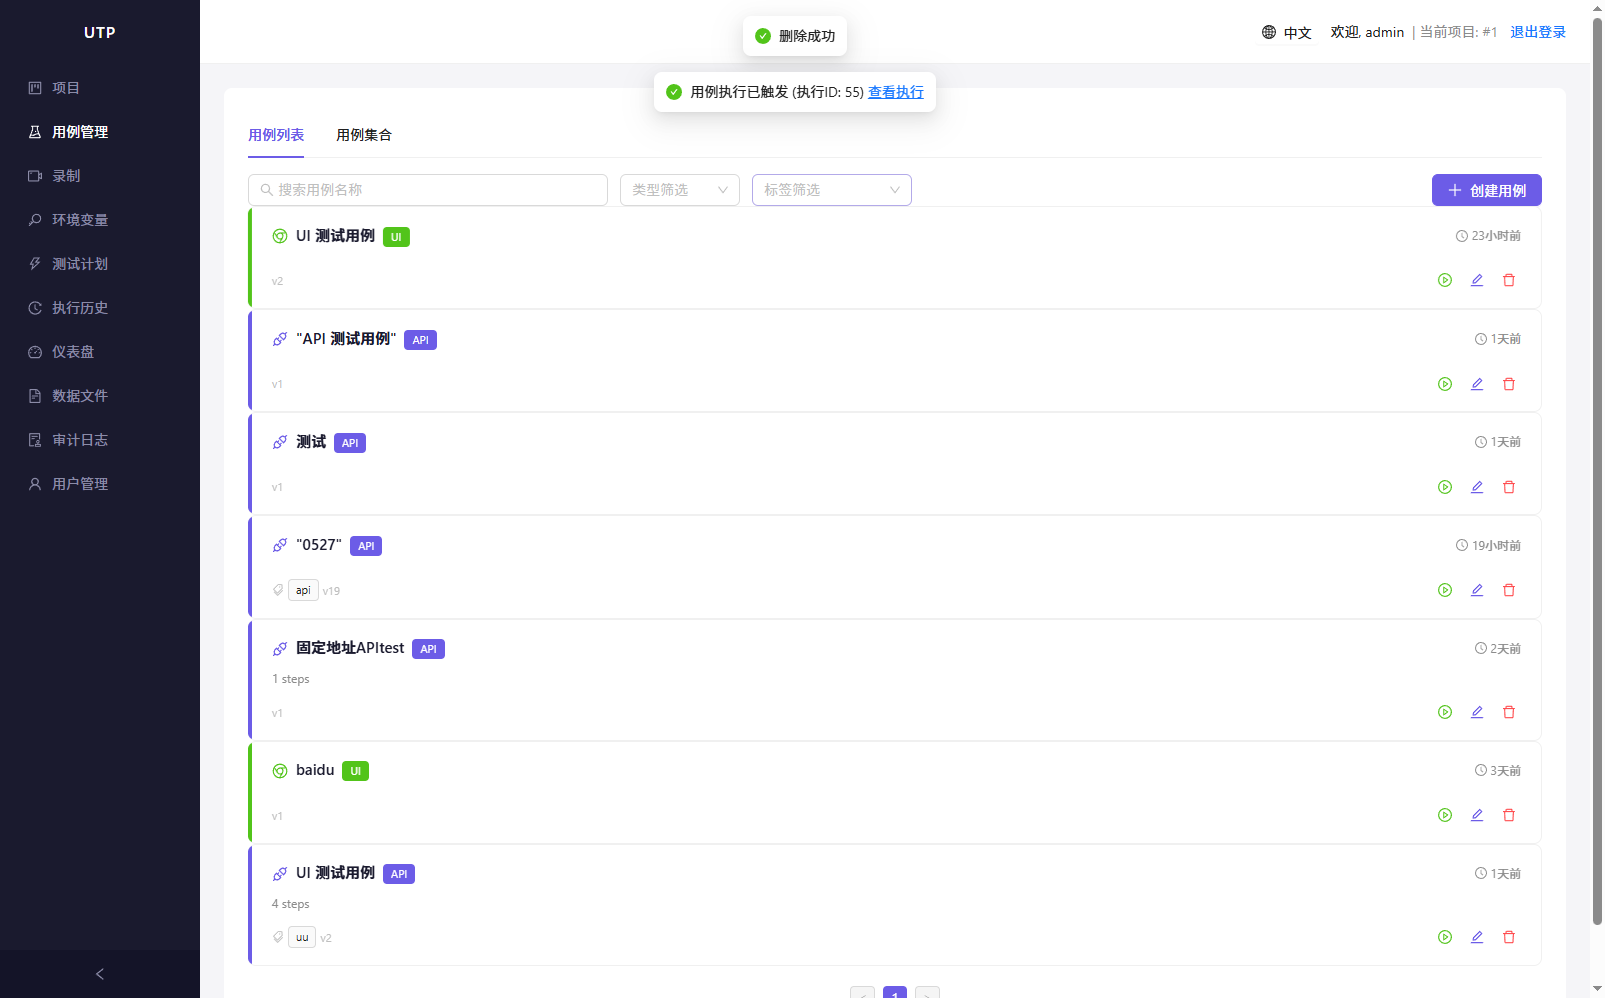Image resolution: width=1605 pixels, height=998 pixels.
Task: Run the UI 测试用例 API case with 4 steps
Action: pyautogui.click(x=1445, y=937)
